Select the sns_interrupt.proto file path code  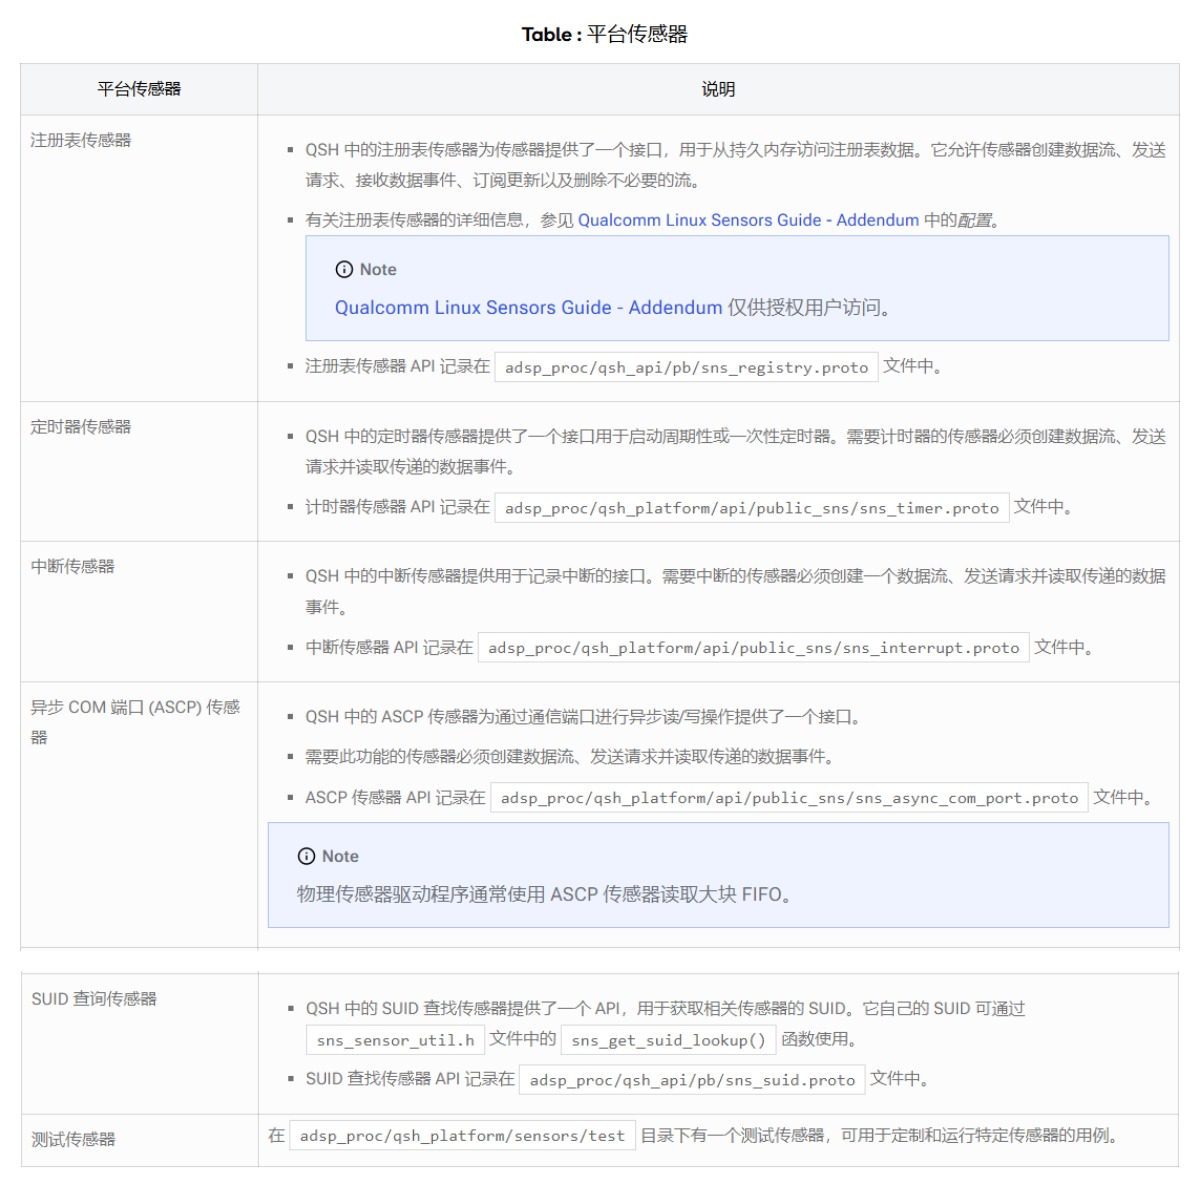[x=754, y=648]
